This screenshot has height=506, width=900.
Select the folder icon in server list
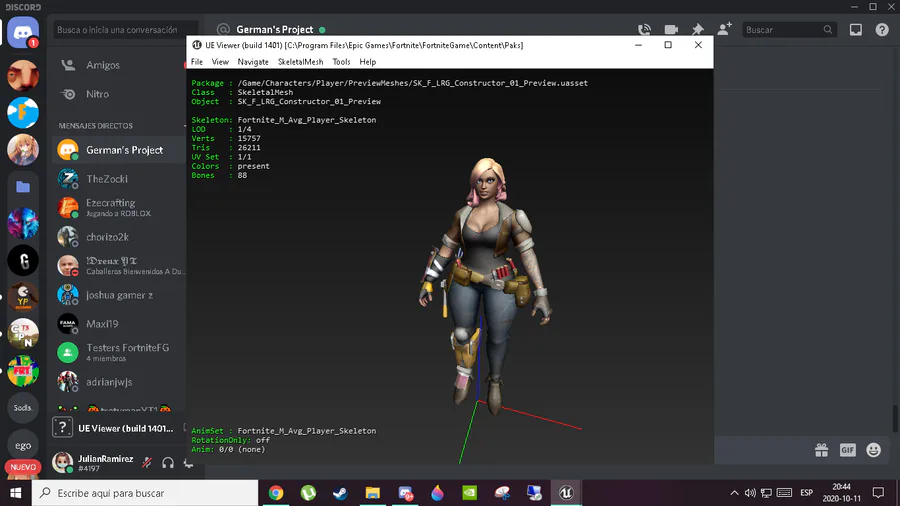click(23, 186)
